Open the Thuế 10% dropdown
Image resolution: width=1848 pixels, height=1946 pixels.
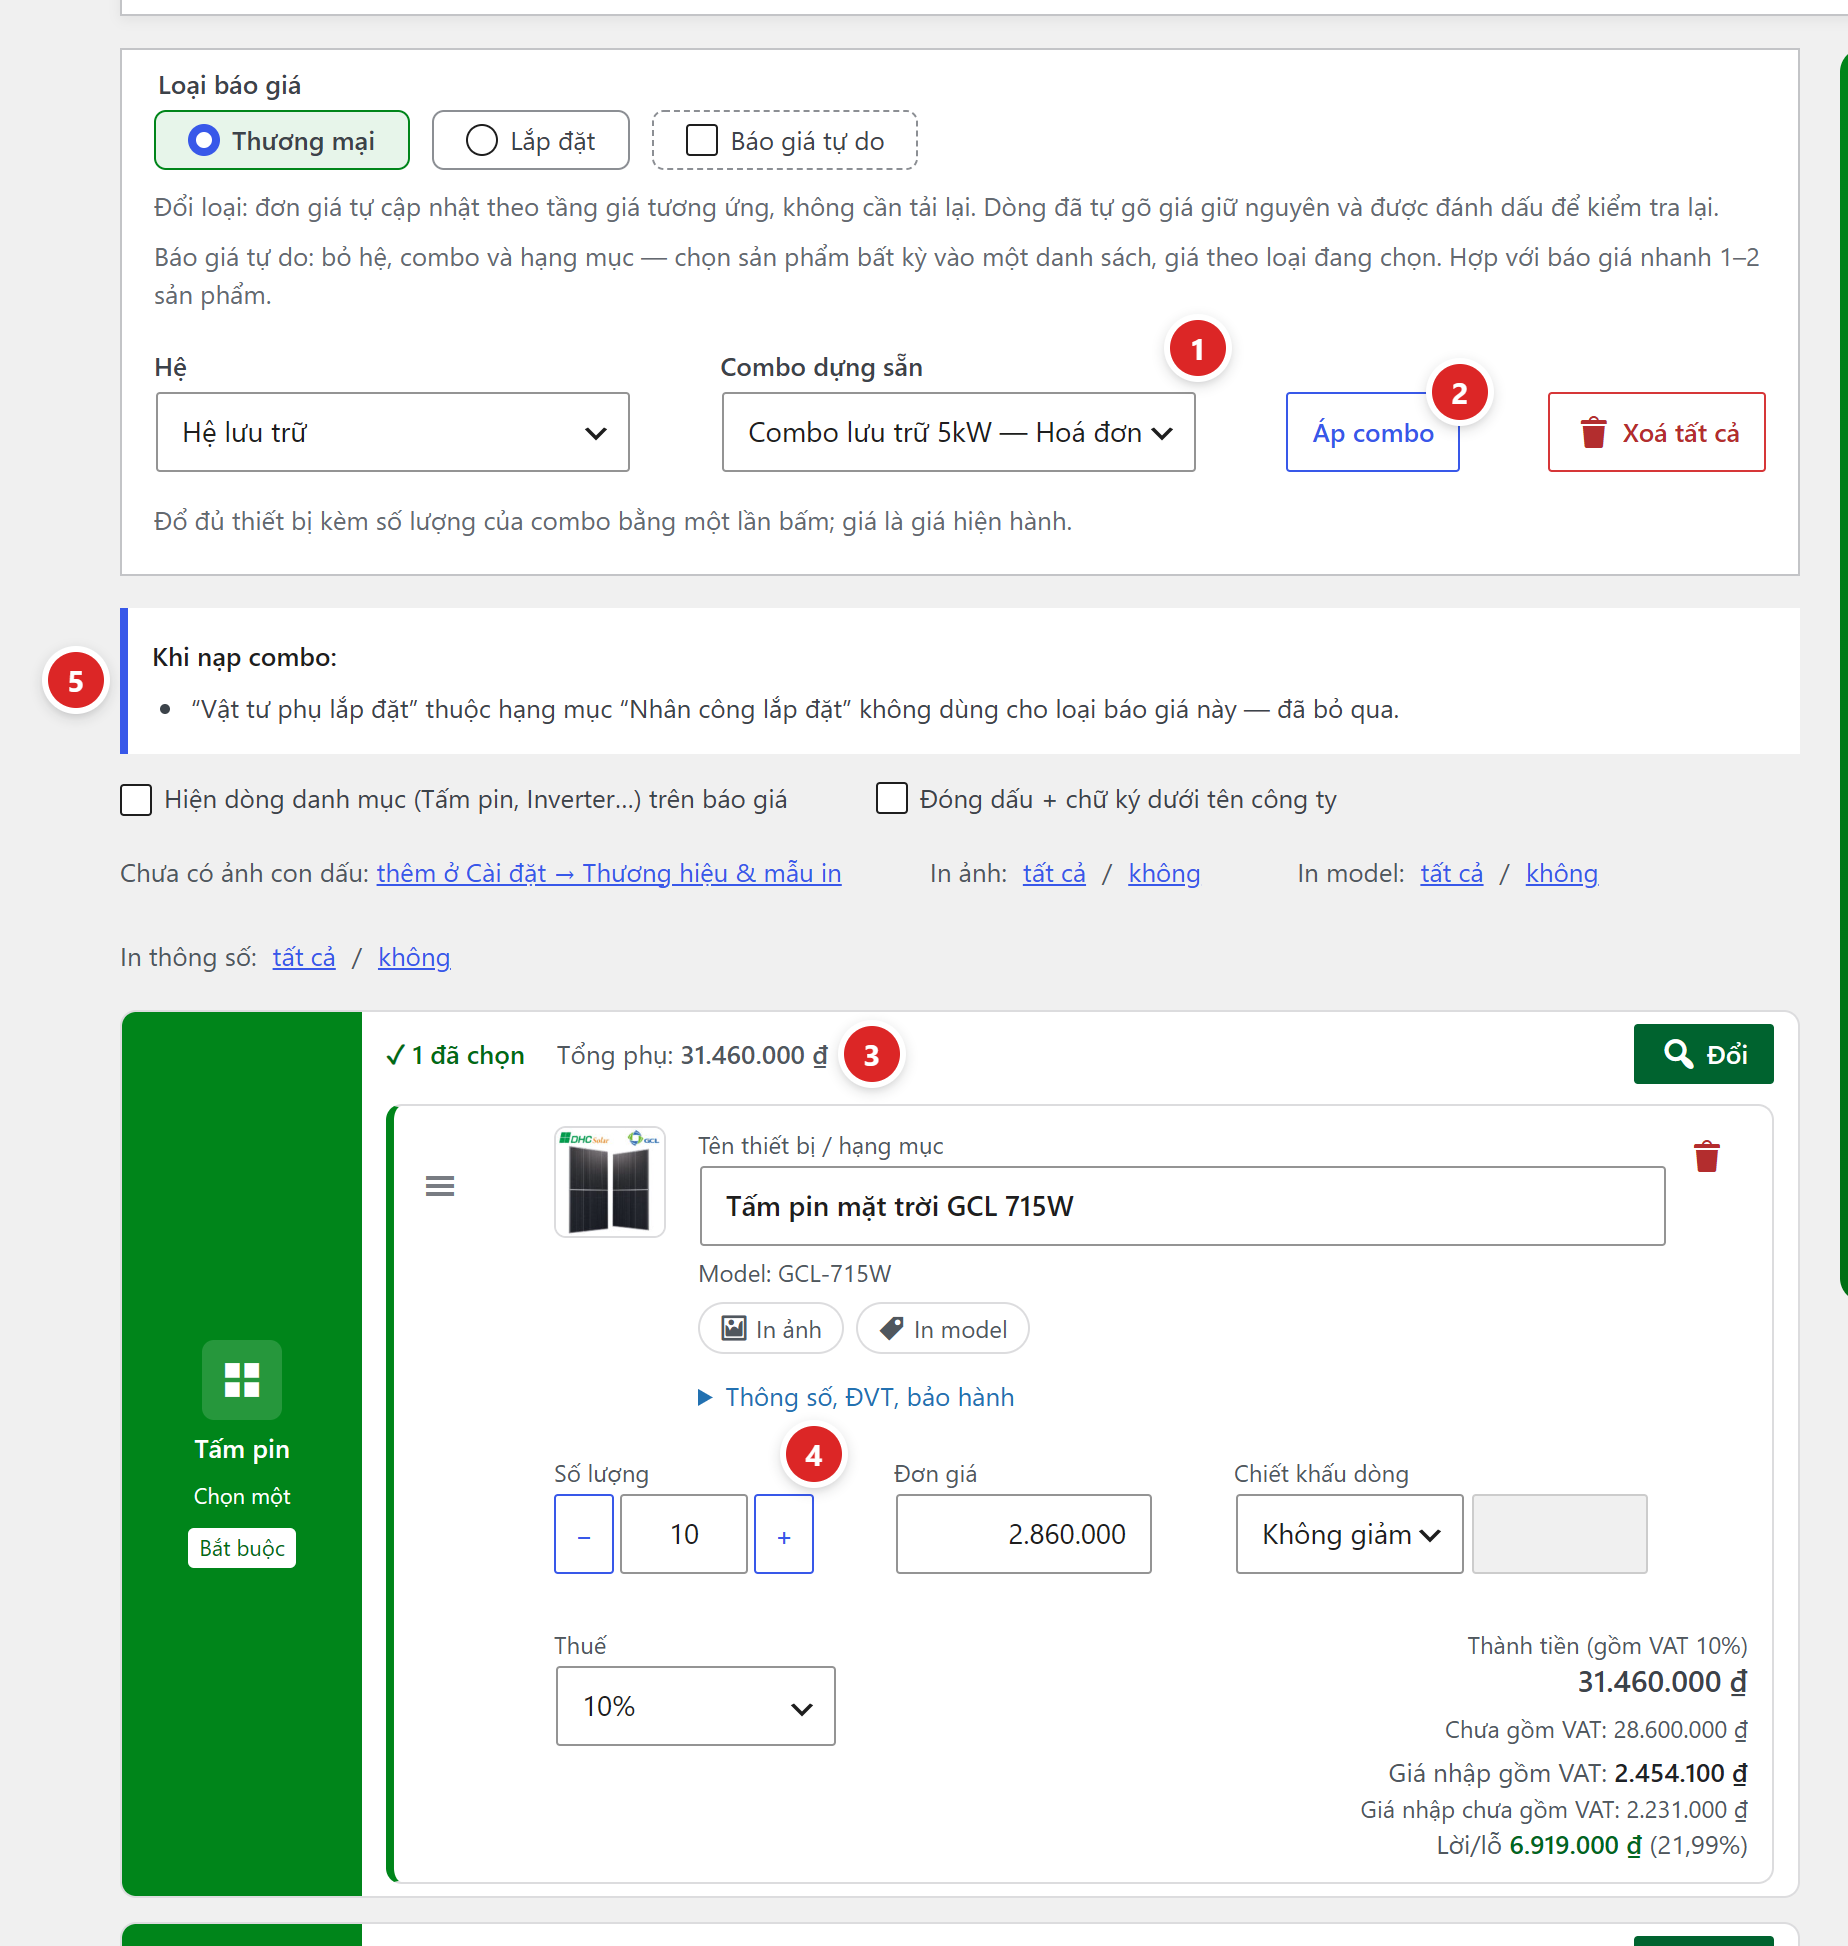click(x=696, y=1706)
